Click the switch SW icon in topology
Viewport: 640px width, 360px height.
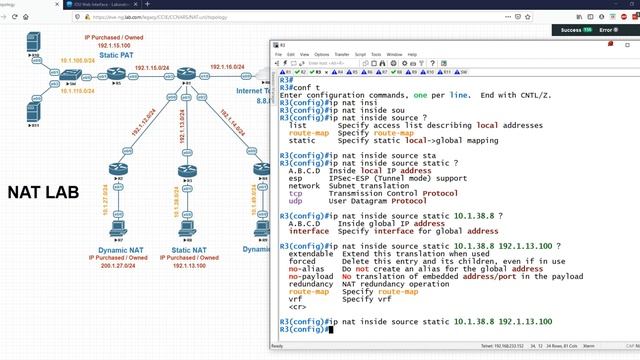(71, 75)
